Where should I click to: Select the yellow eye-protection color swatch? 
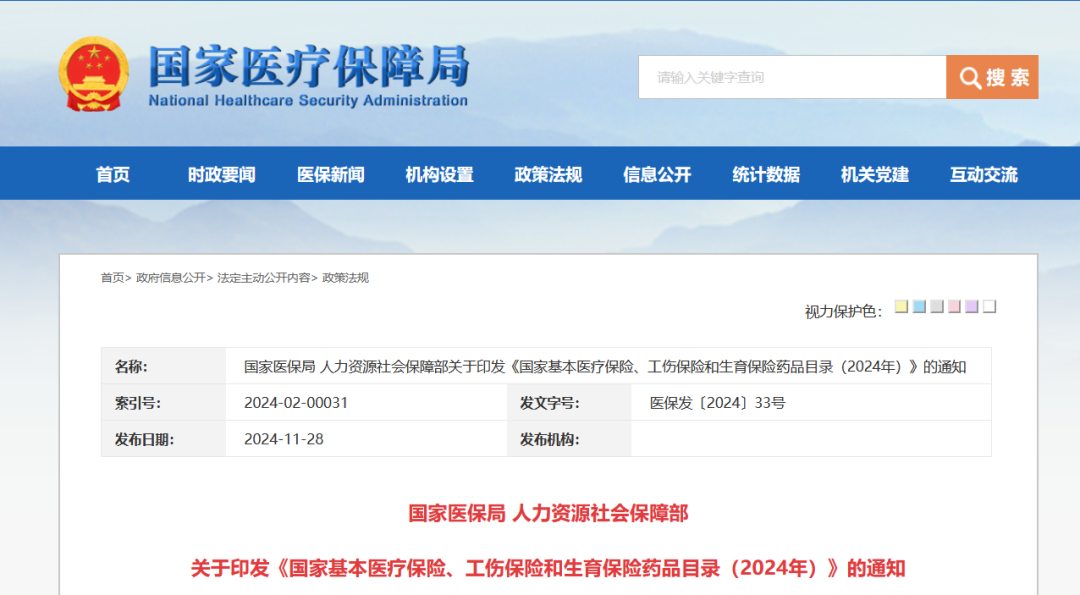click(x=901, y=306)
